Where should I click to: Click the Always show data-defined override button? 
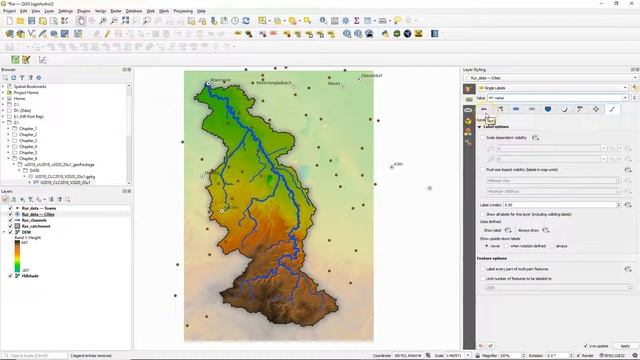pos(546,231)
